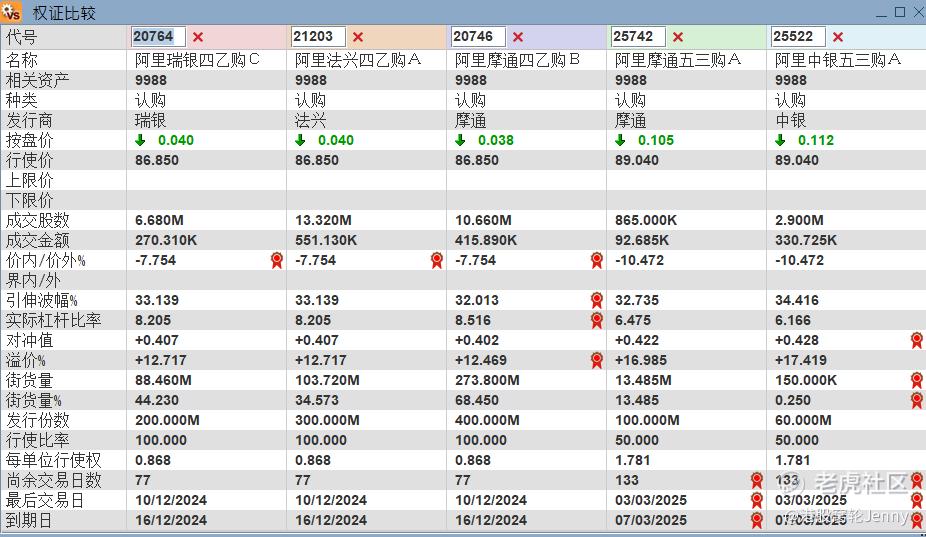Click outstanding percent 44.230
The image size is (926, 537).
point(156,400)
